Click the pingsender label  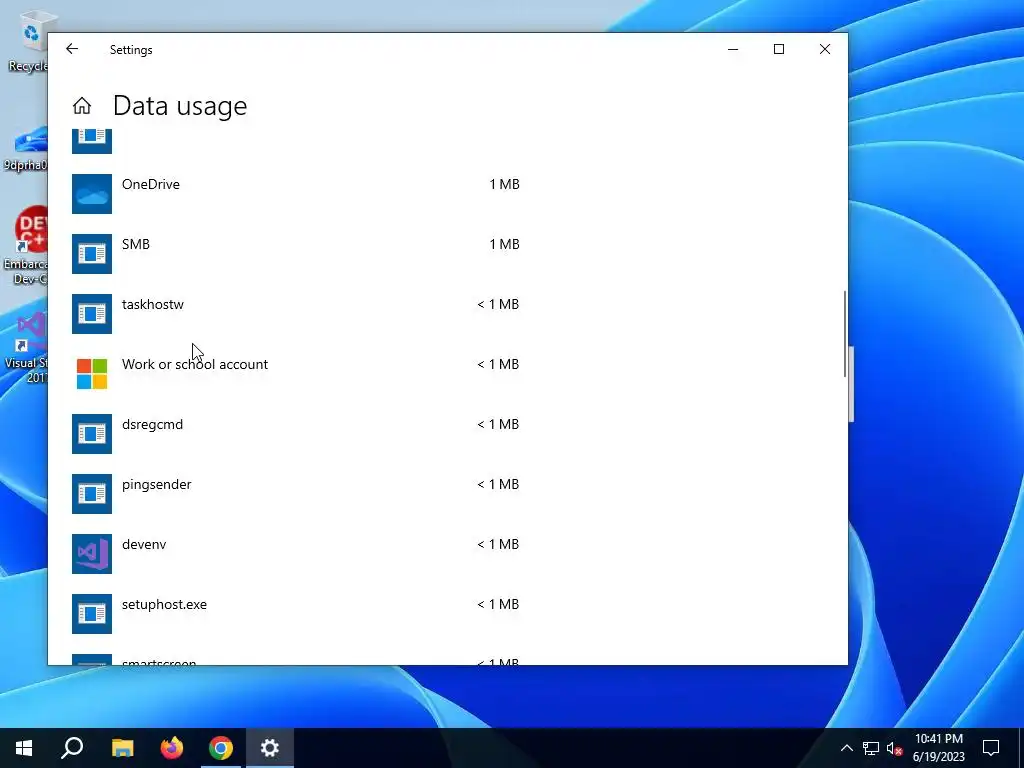157,485
